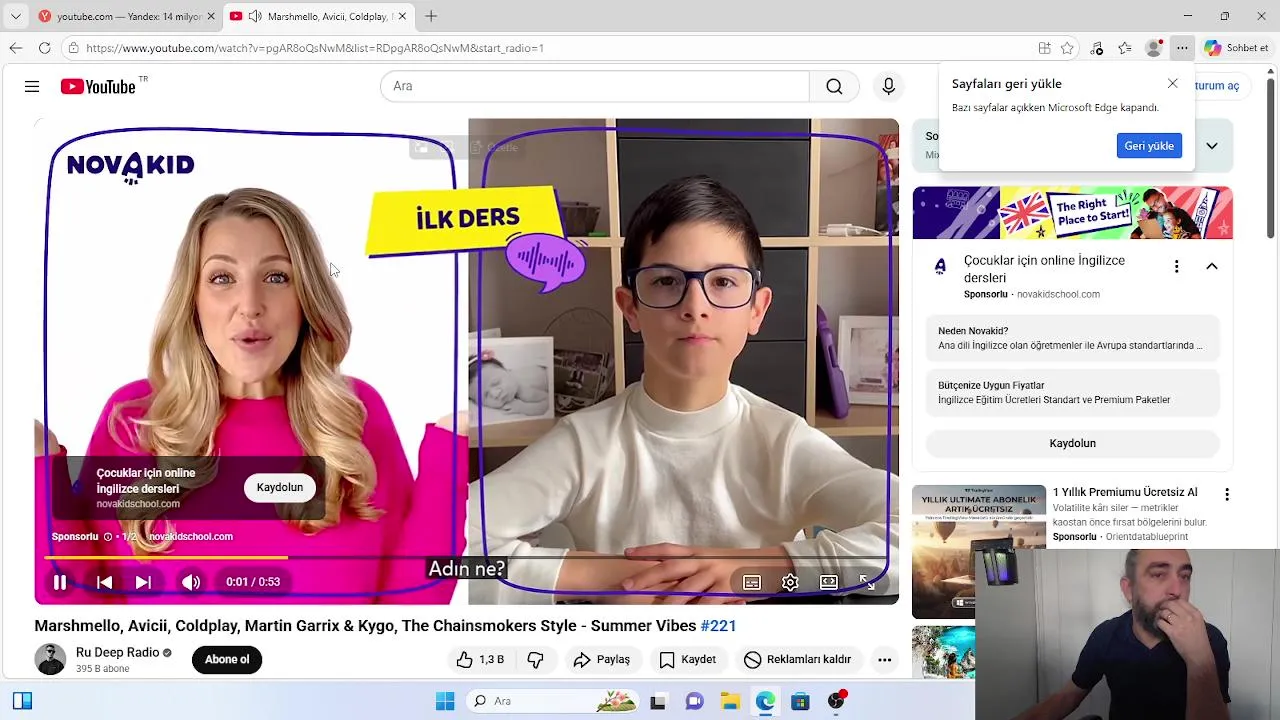Expand the playlist panel chevron
This screenshot has width=1280, height=720.
[x=1212, y=146]
